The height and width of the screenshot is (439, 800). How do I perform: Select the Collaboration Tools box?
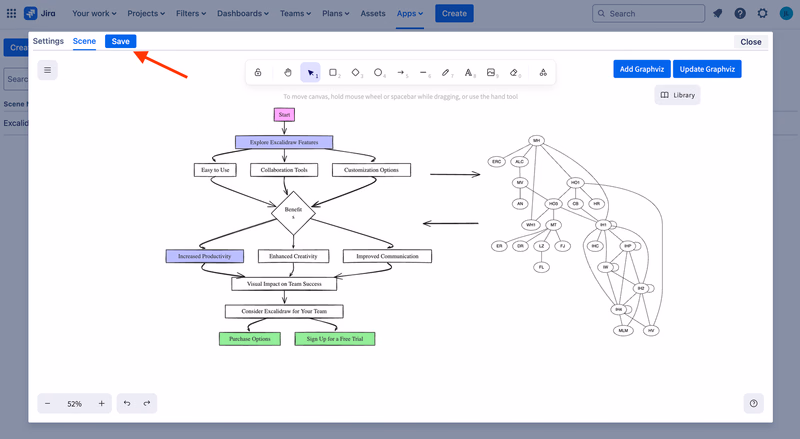pos(284,169)
